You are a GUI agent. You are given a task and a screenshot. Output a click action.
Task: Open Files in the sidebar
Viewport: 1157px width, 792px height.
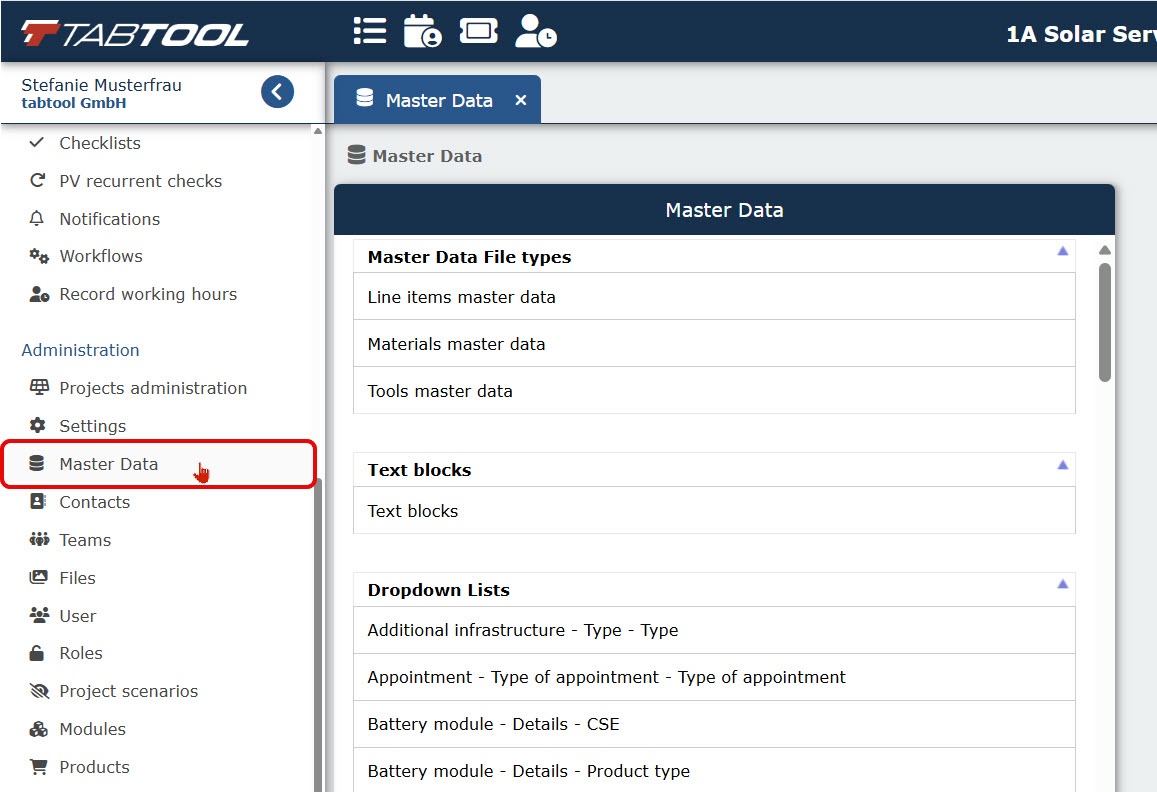click(x=77, y=578)
